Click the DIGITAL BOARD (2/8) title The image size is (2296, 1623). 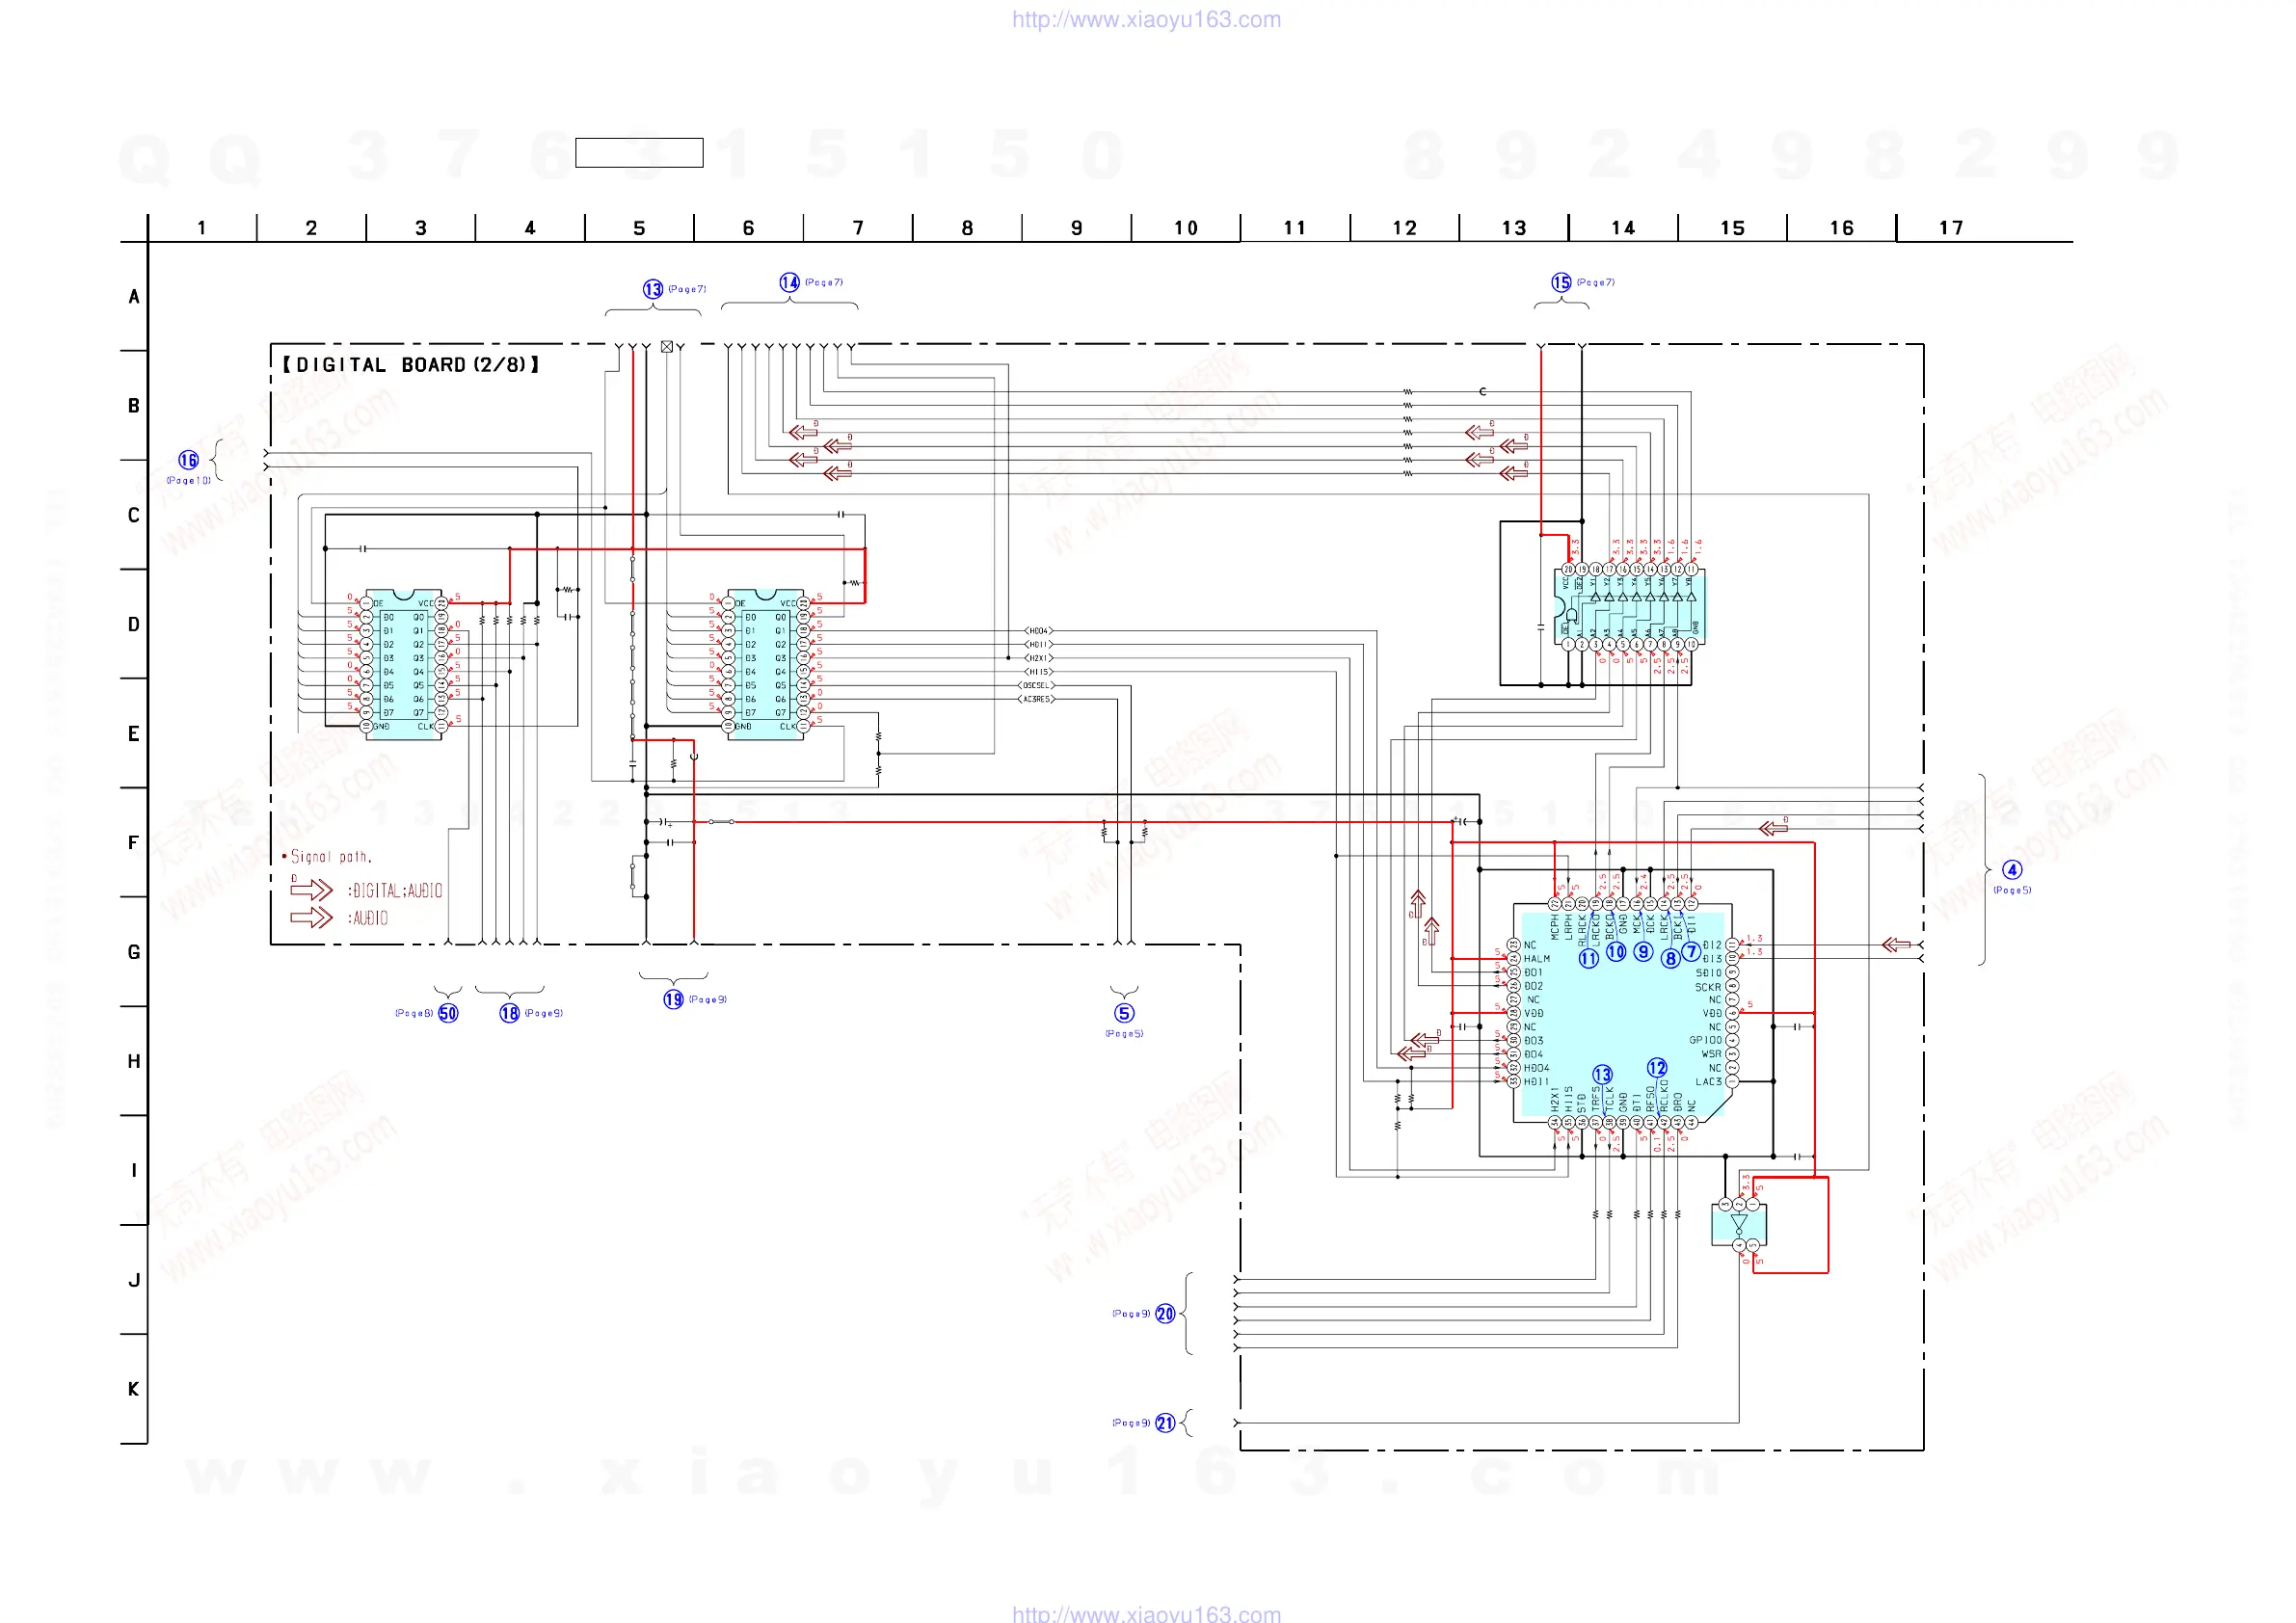(x=410, y=365)
